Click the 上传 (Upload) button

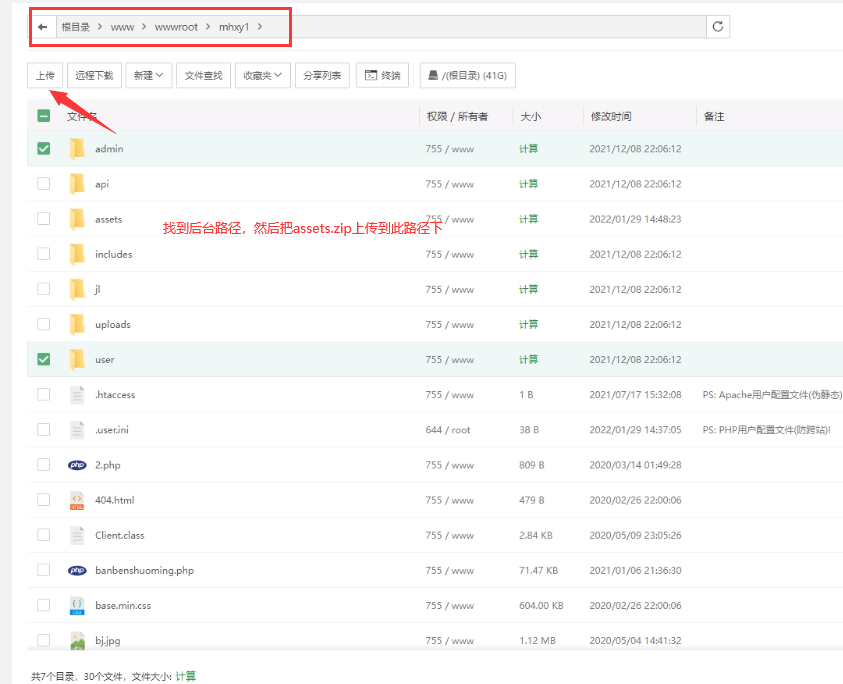(x=45, y=75)
